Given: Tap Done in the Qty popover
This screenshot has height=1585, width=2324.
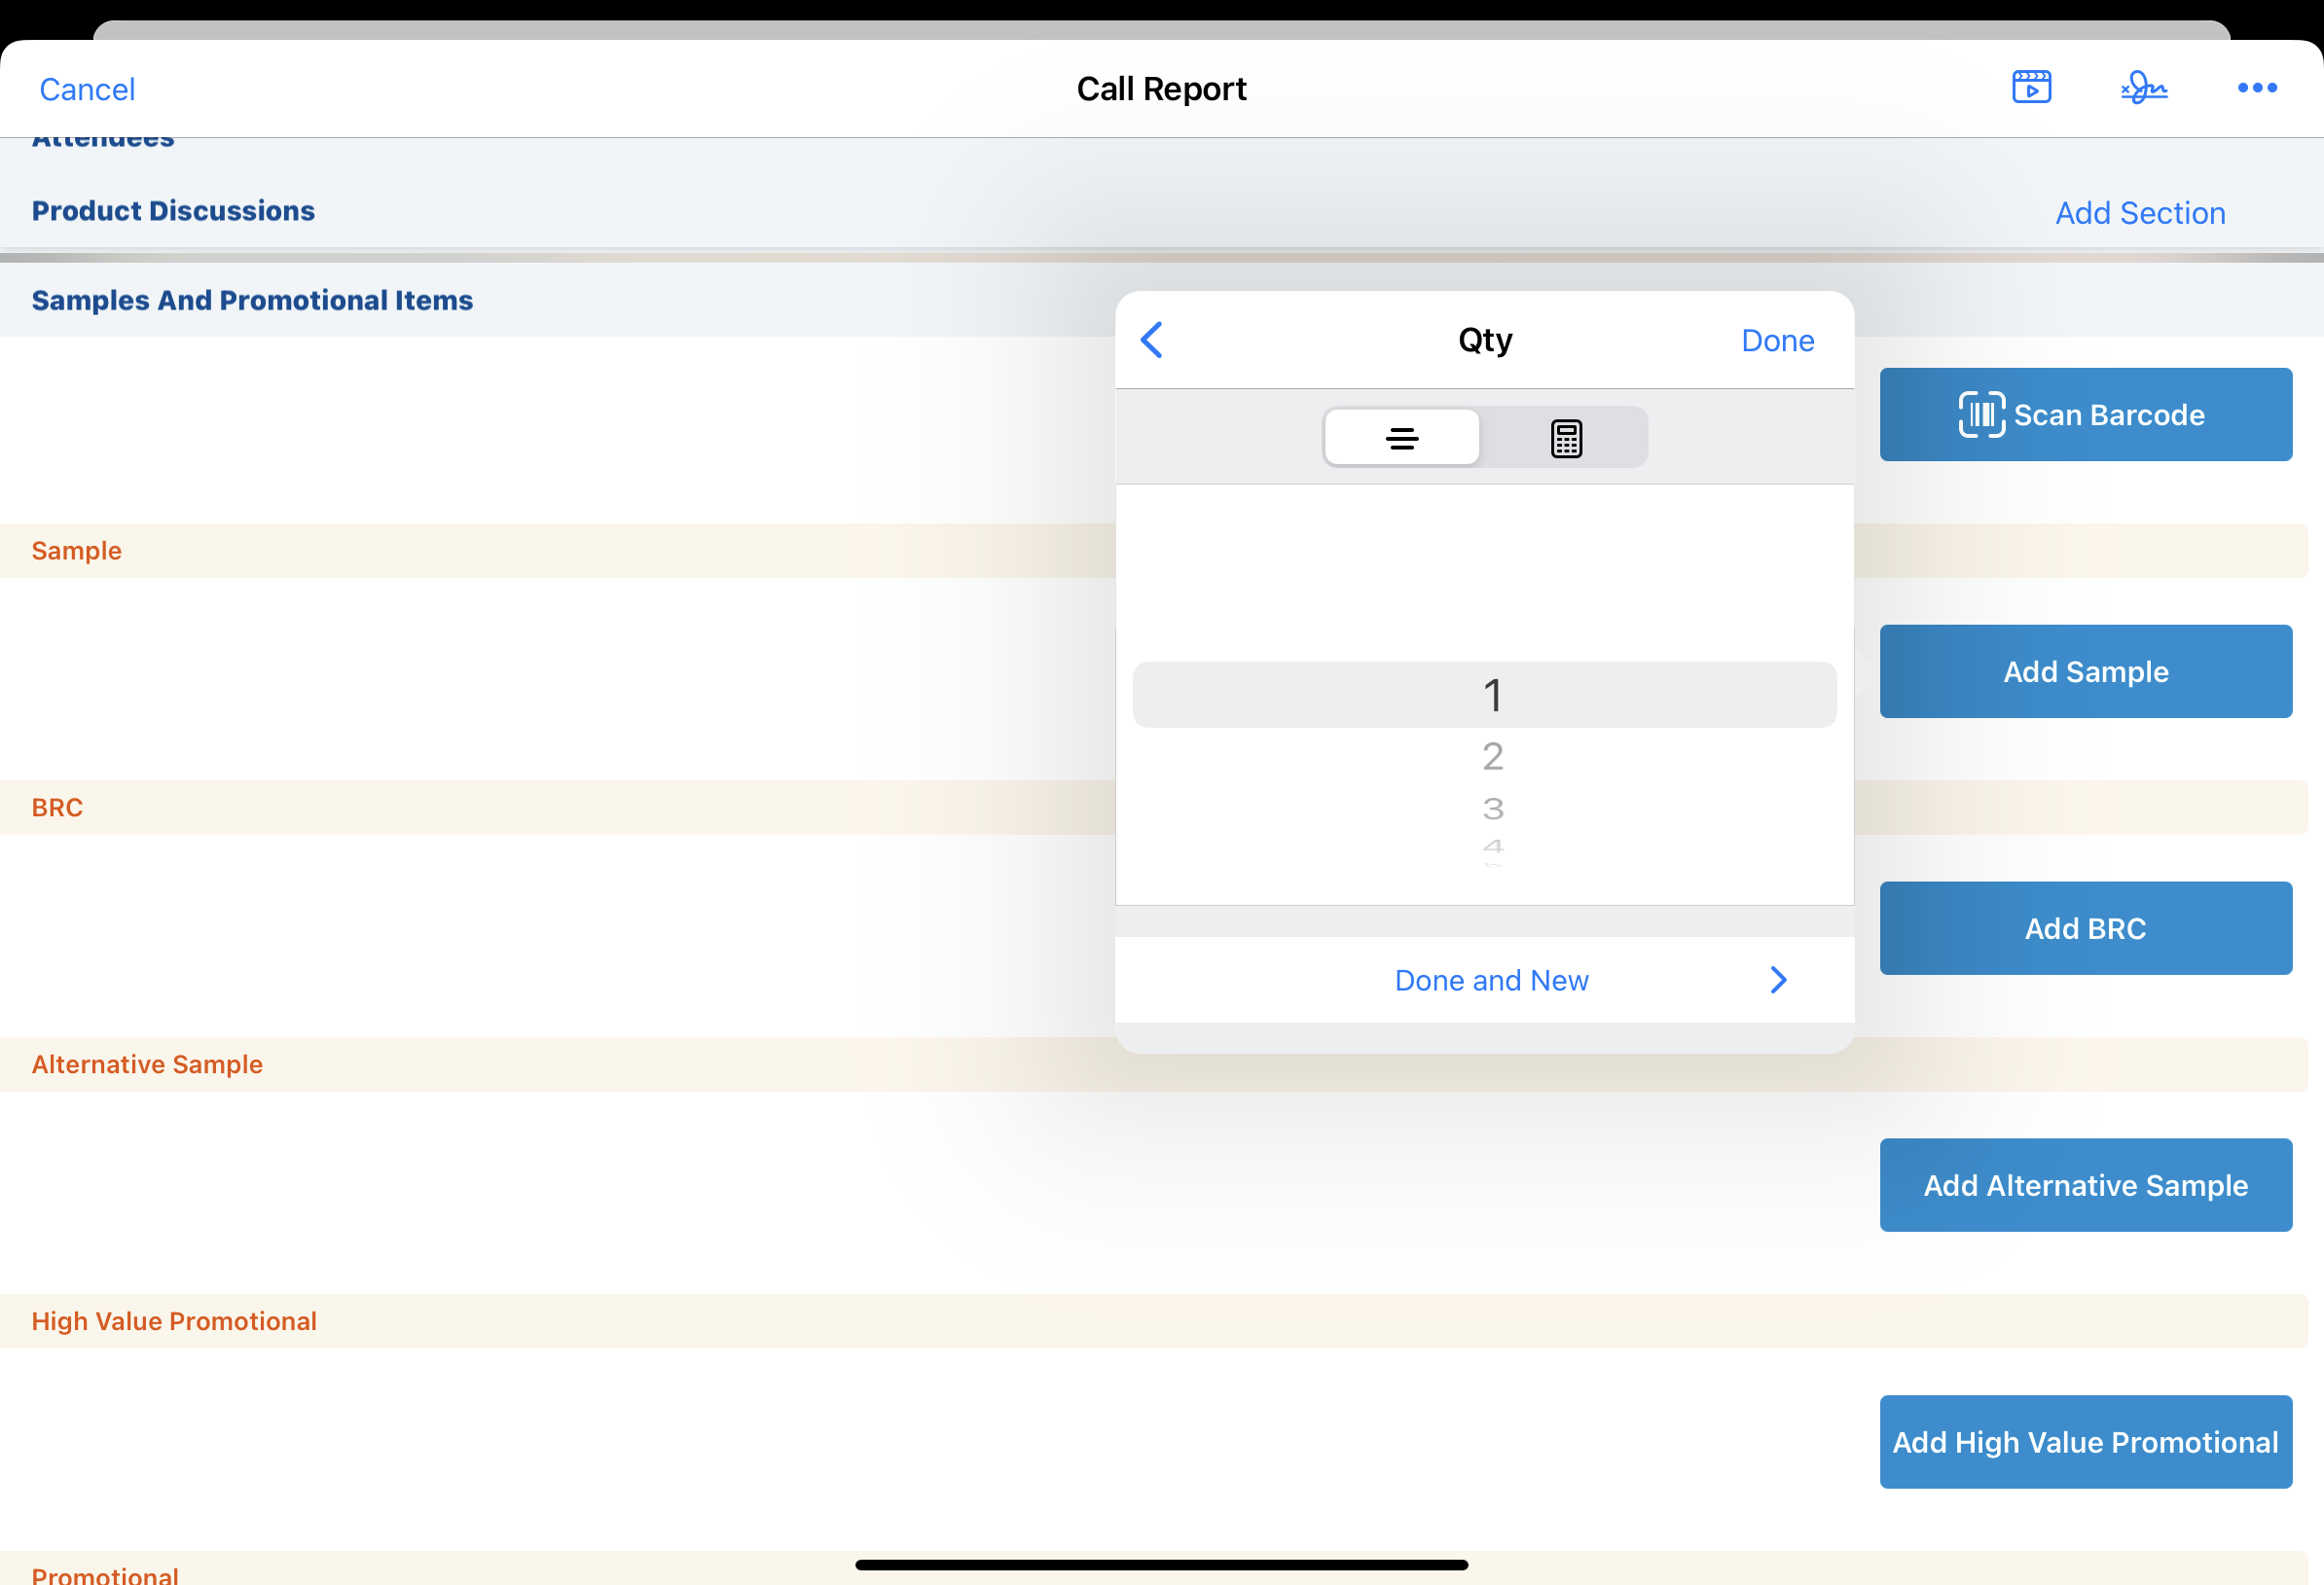Looking at the screenshot, I should pos(1776,341).
